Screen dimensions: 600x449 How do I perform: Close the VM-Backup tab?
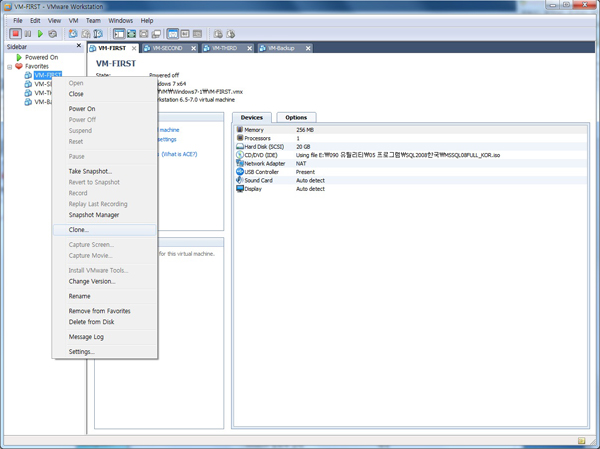coord(308,48)
